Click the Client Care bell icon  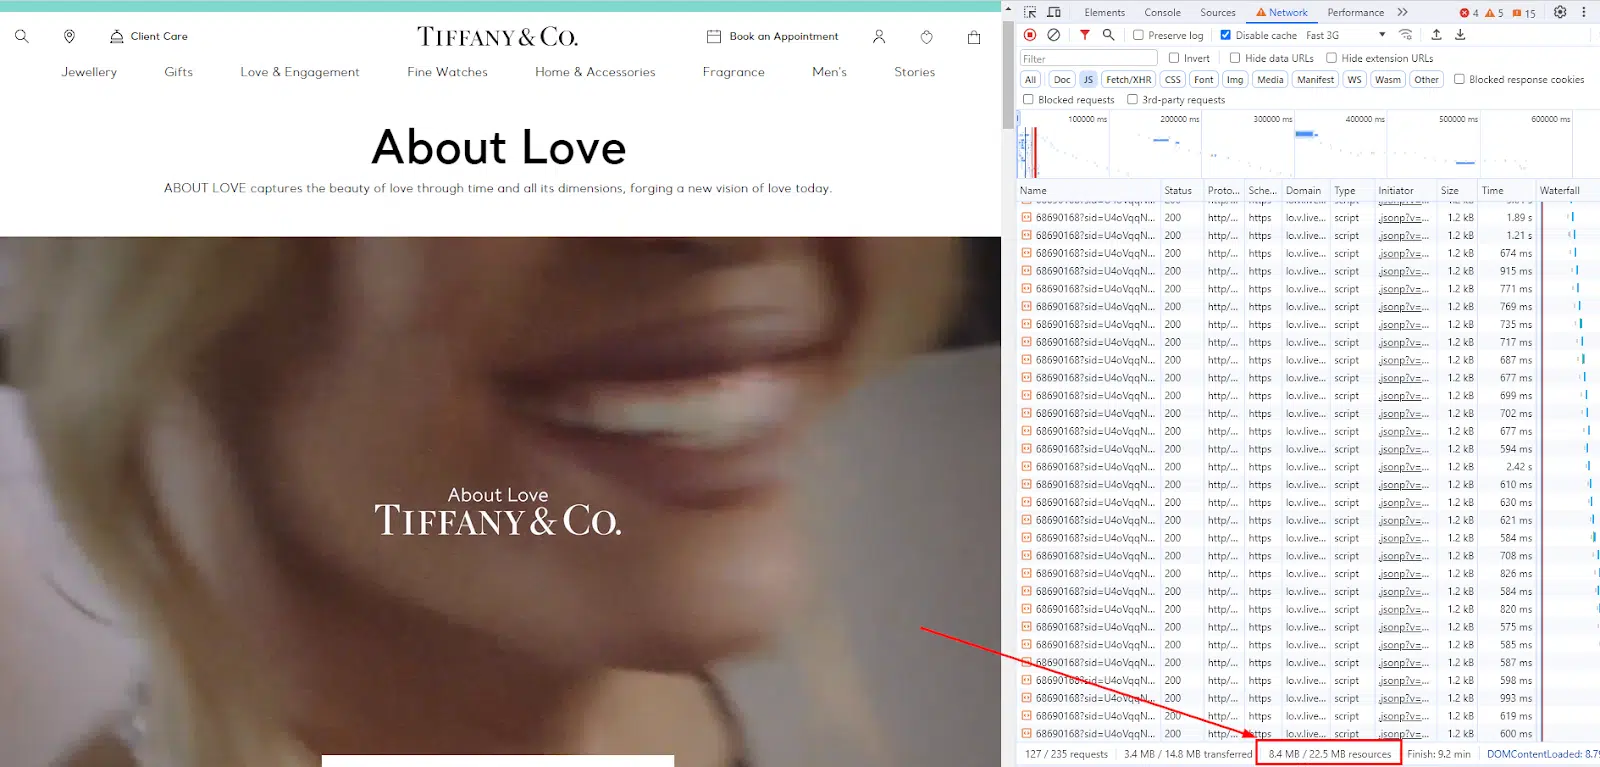117,36
